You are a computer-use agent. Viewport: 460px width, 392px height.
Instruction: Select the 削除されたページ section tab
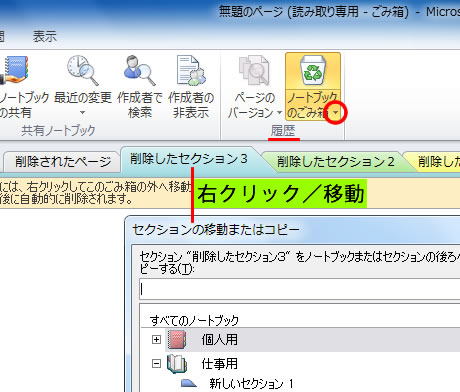click(x=62, y=162)
